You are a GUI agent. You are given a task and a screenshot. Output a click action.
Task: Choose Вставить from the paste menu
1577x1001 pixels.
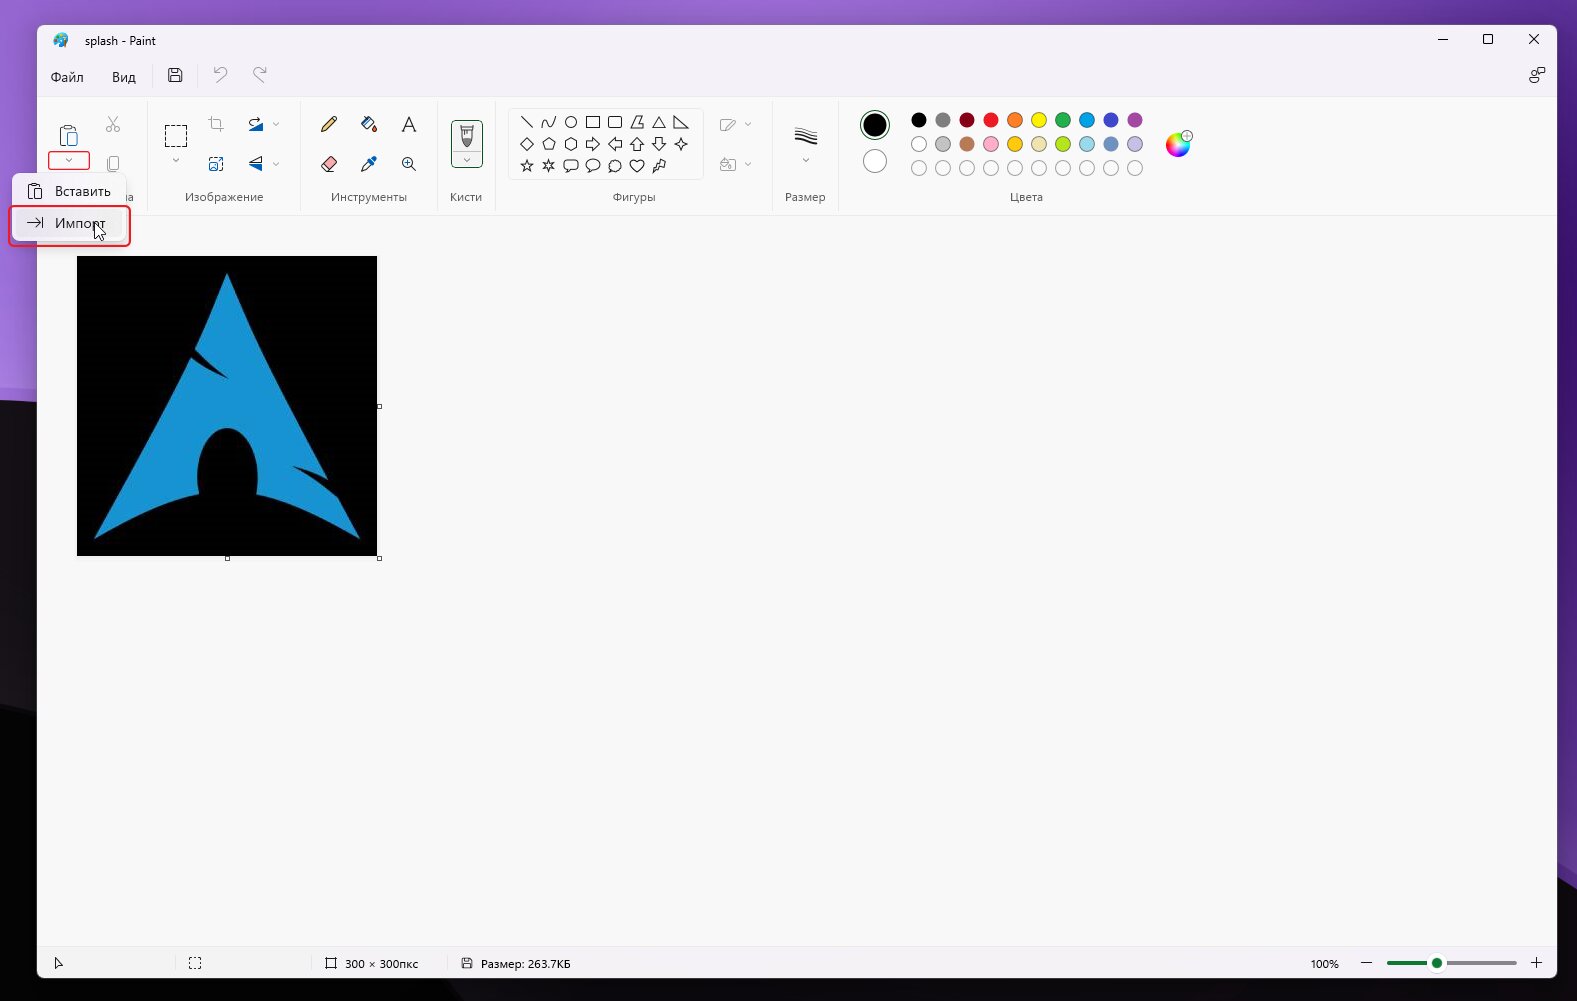pos(69,191)
